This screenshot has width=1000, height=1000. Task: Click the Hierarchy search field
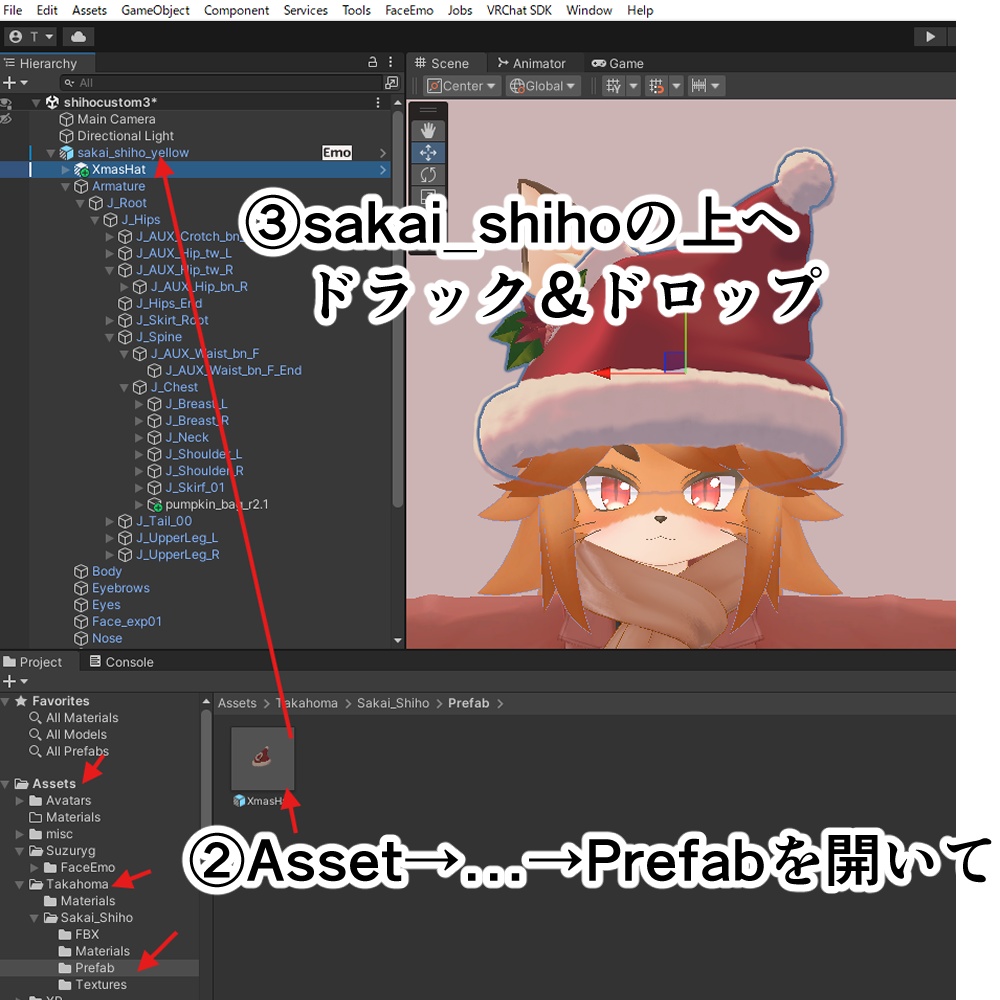tap(221, 83)
